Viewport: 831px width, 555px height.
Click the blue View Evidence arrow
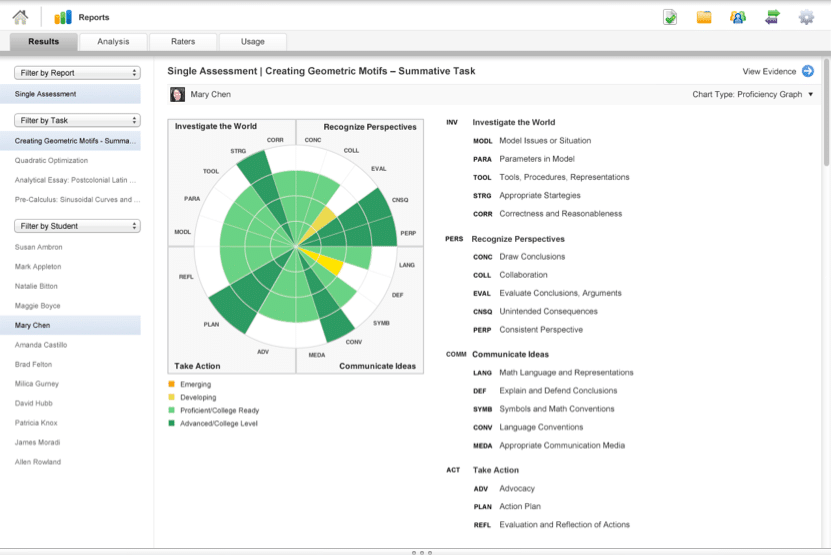tap(808, 71)
